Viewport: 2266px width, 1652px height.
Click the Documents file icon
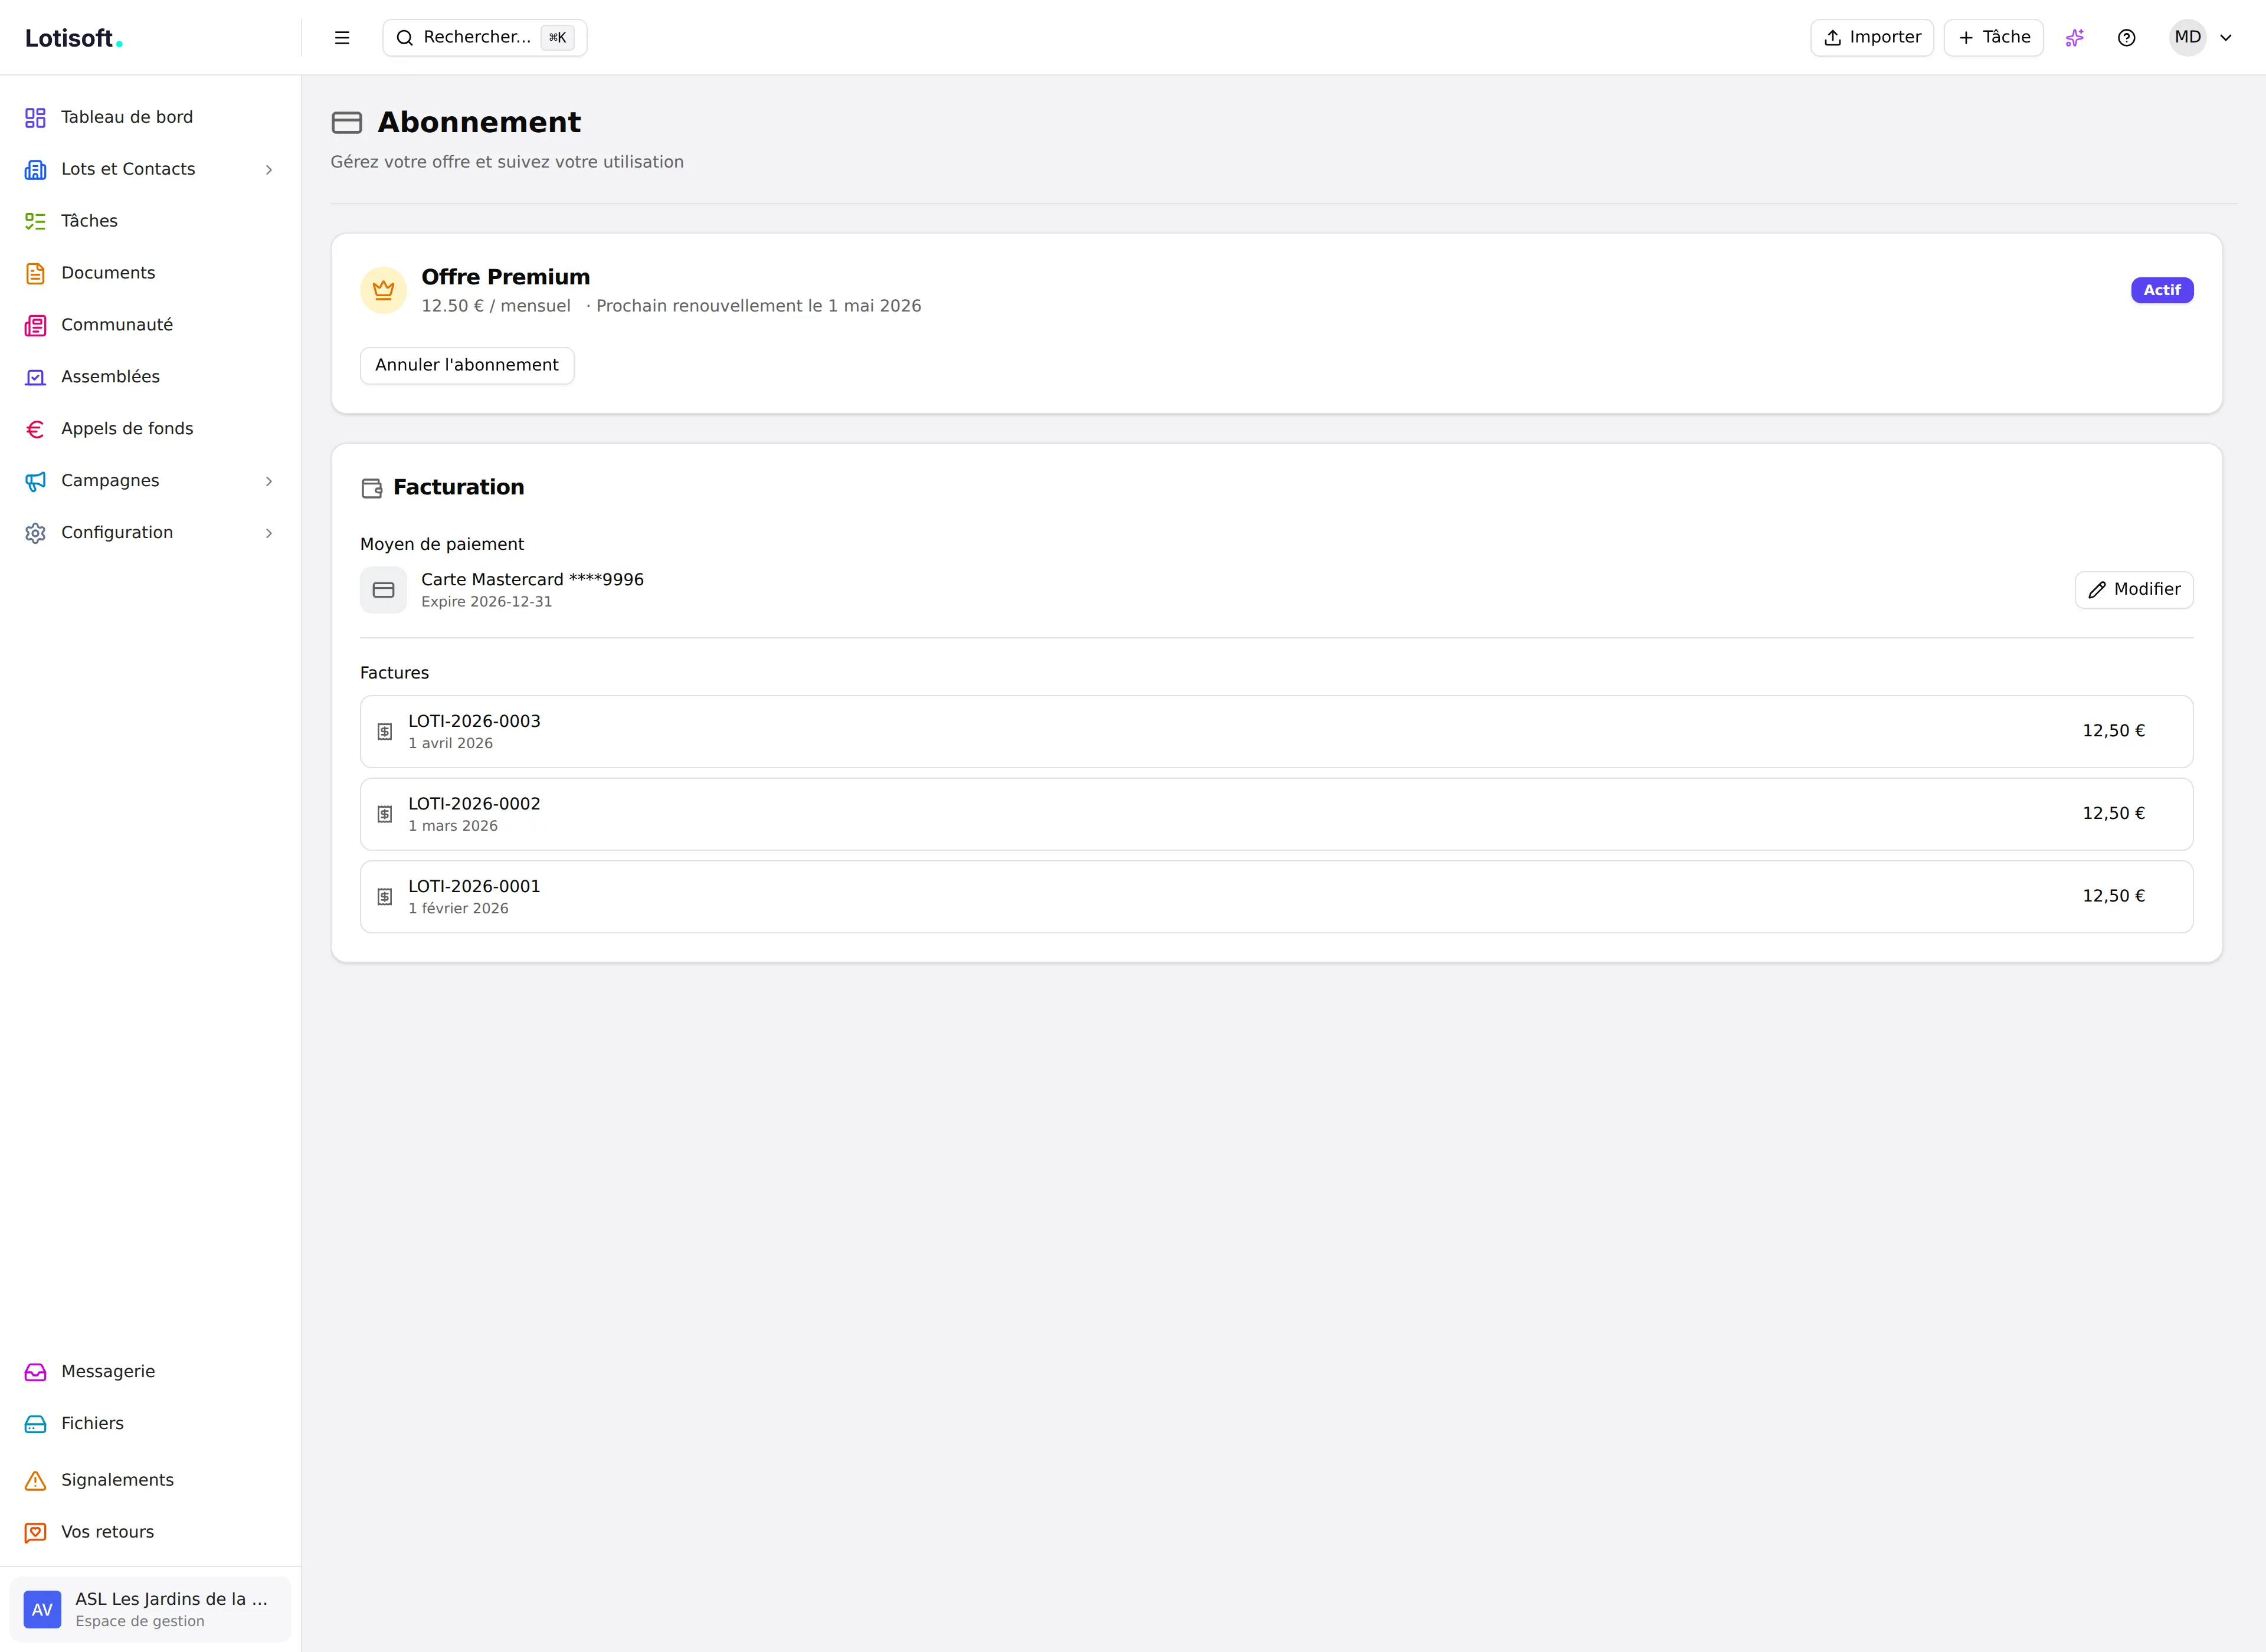[x=36, y=274]
